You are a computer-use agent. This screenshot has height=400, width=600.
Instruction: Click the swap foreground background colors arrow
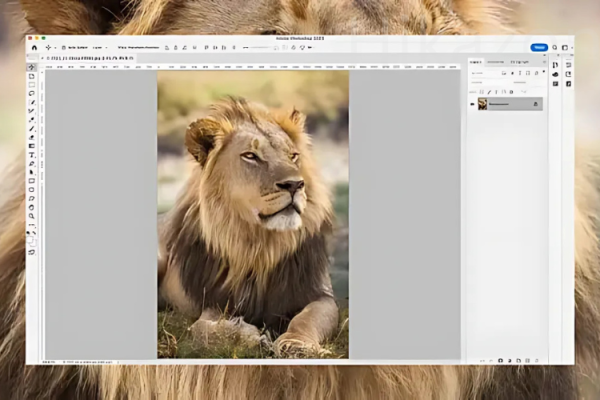click(34, 233)
